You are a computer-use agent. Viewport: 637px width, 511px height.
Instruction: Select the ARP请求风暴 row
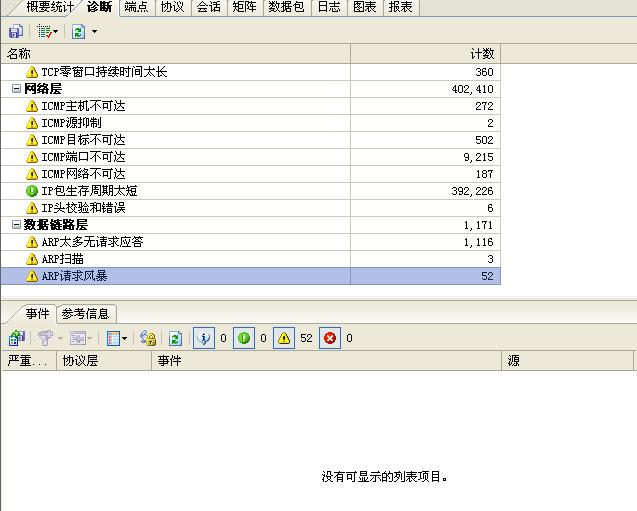click(x=251, y=276)
